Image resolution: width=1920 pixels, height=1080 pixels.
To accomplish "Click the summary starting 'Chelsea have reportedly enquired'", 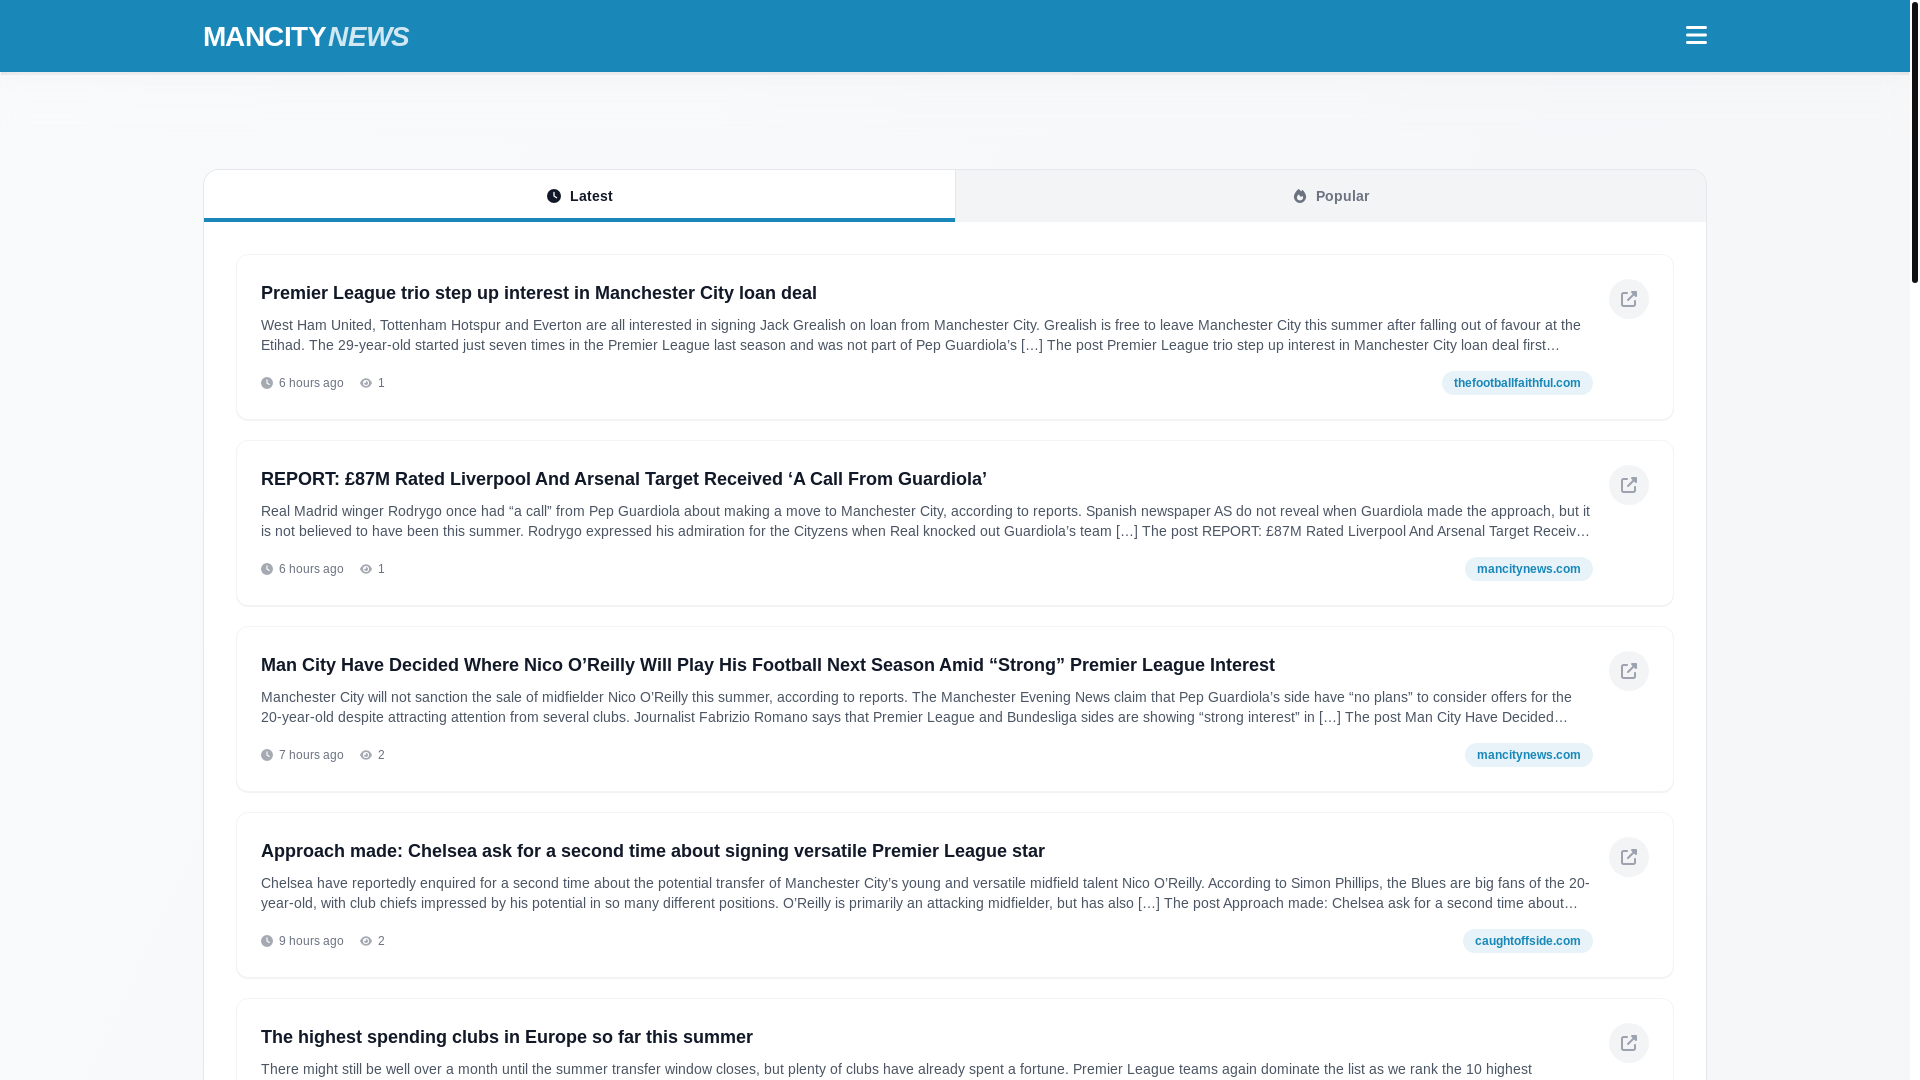I will point(925,893).
